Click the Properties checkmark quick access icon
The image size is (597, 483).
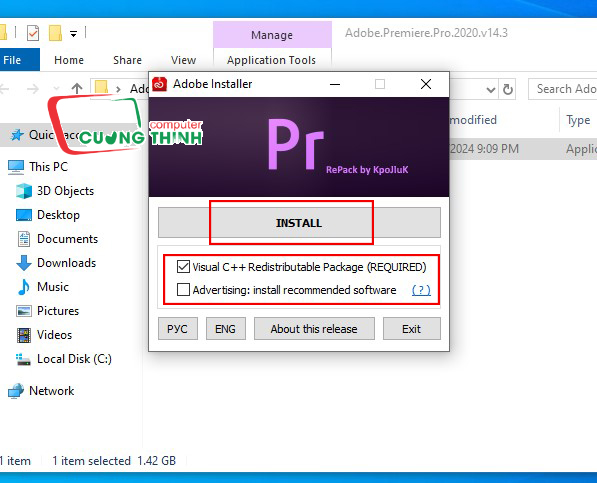[33, 33]
